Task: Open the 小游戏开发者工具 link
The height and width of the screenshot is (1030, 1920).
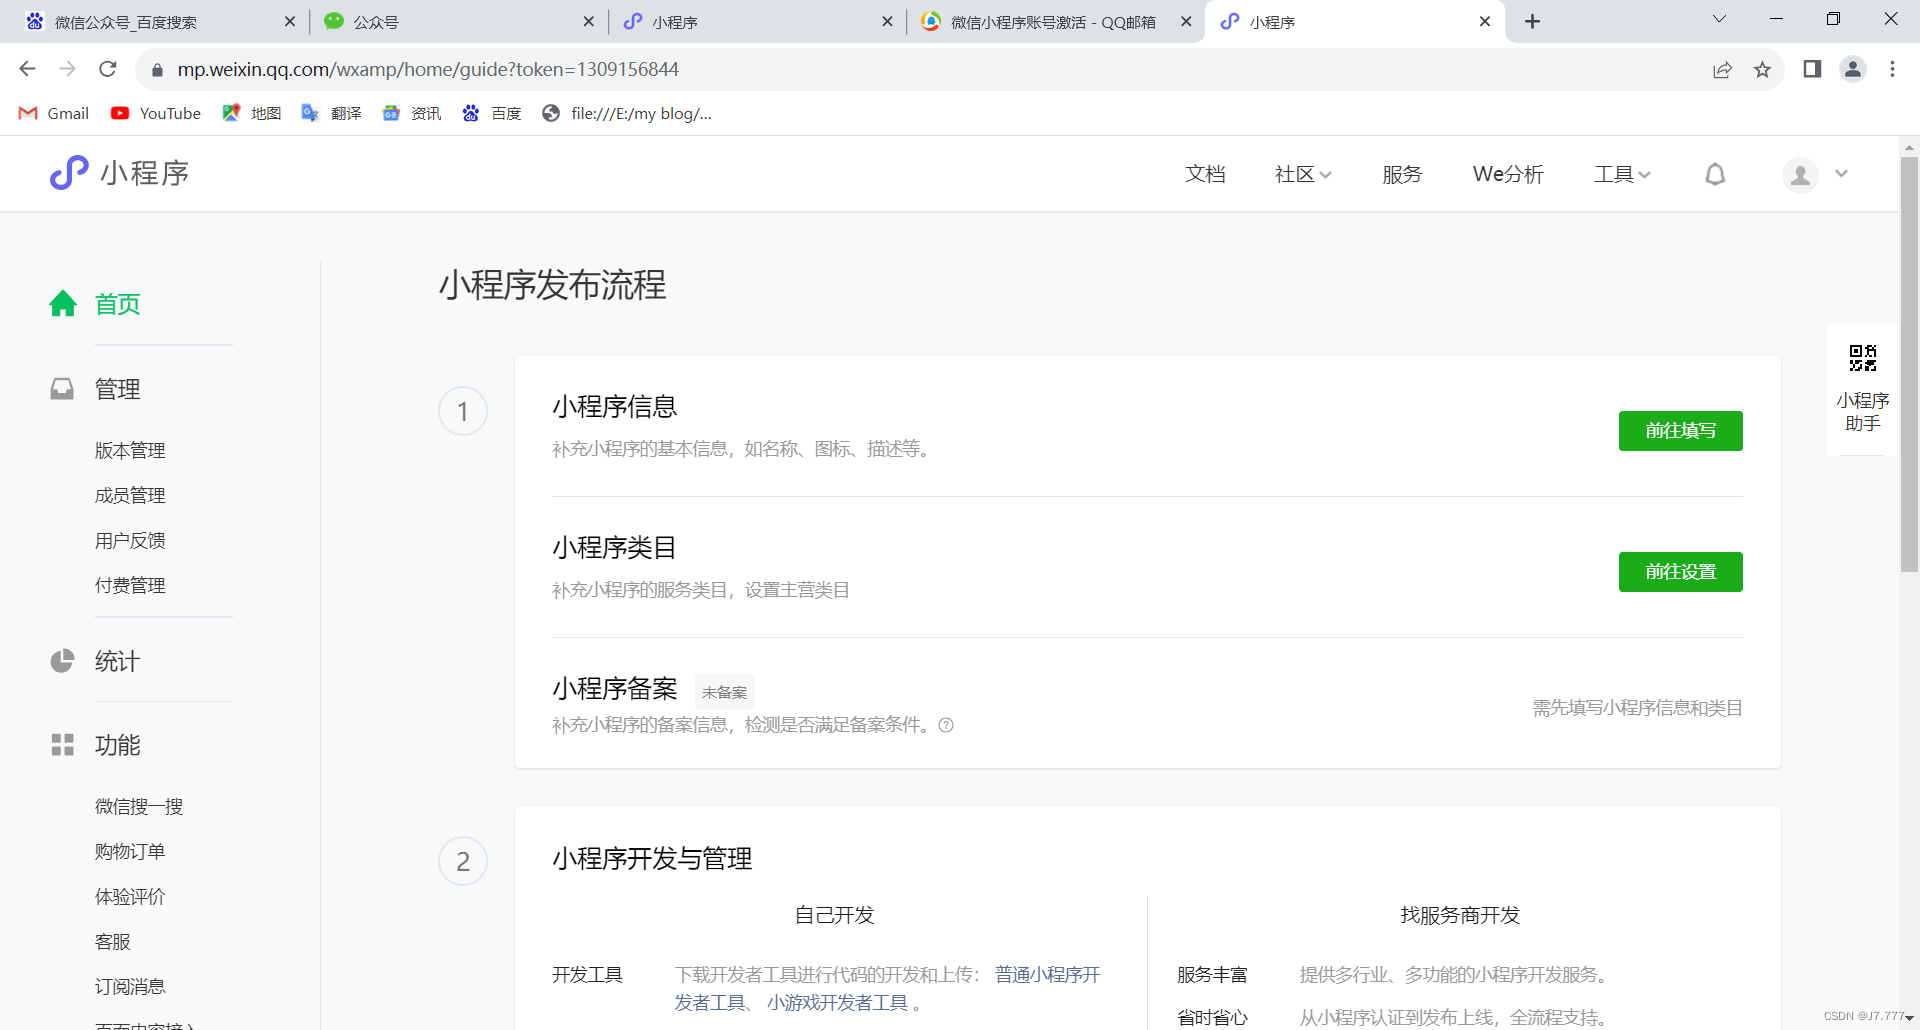Action: click(837, 1003)
